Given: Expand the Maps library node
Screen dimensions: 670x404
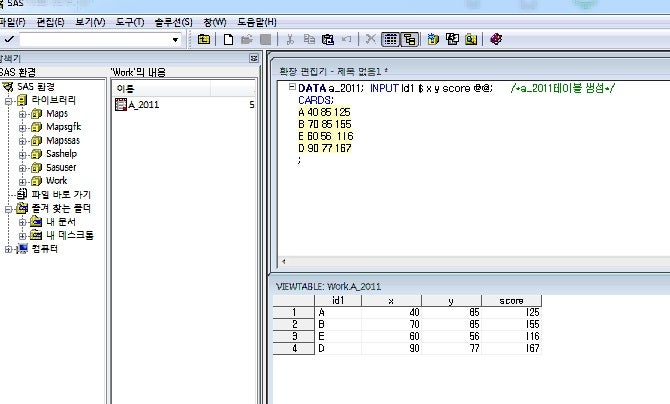Looking at the screenshot, I should tap(22, 114).
